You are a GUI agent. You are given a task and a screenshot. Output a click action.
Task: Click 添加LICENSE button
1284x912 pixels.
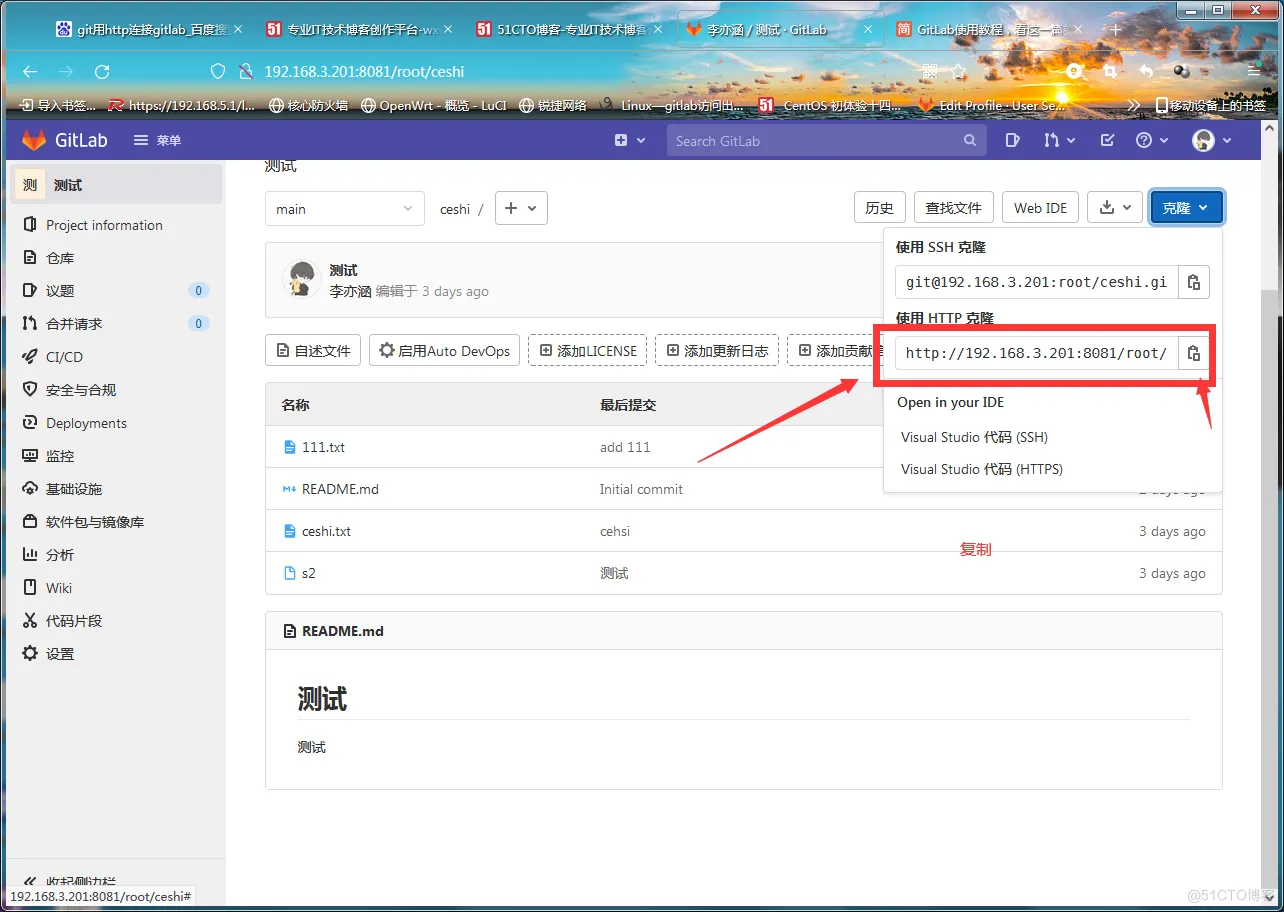[588, 350]
